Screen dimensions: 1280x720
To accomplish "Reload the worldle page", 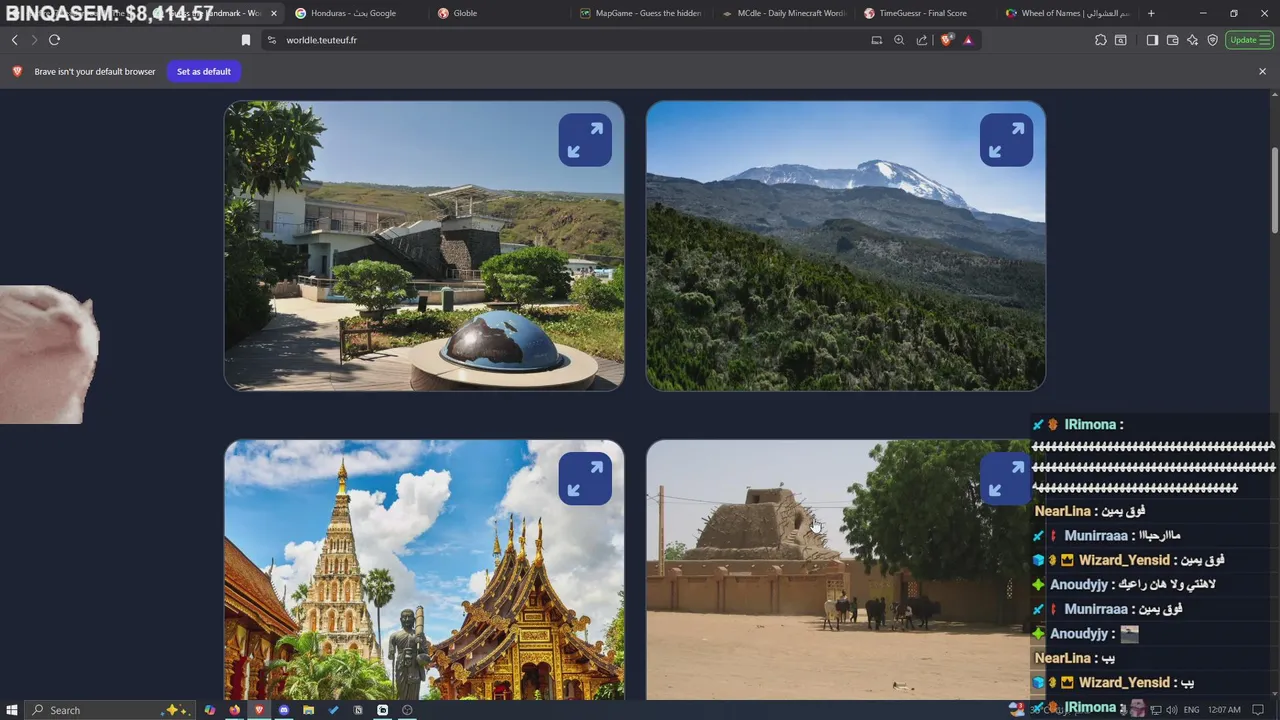I will coord(54,40).
